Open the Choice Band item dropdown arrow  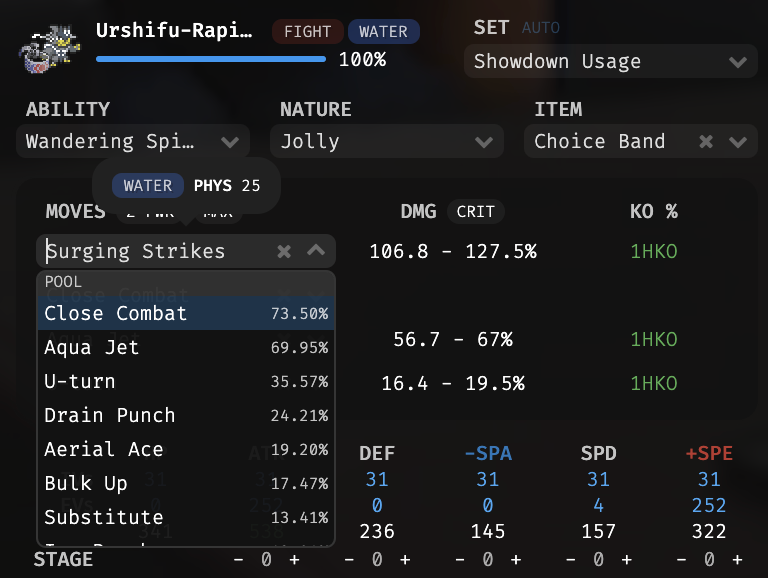click(738, 142)
